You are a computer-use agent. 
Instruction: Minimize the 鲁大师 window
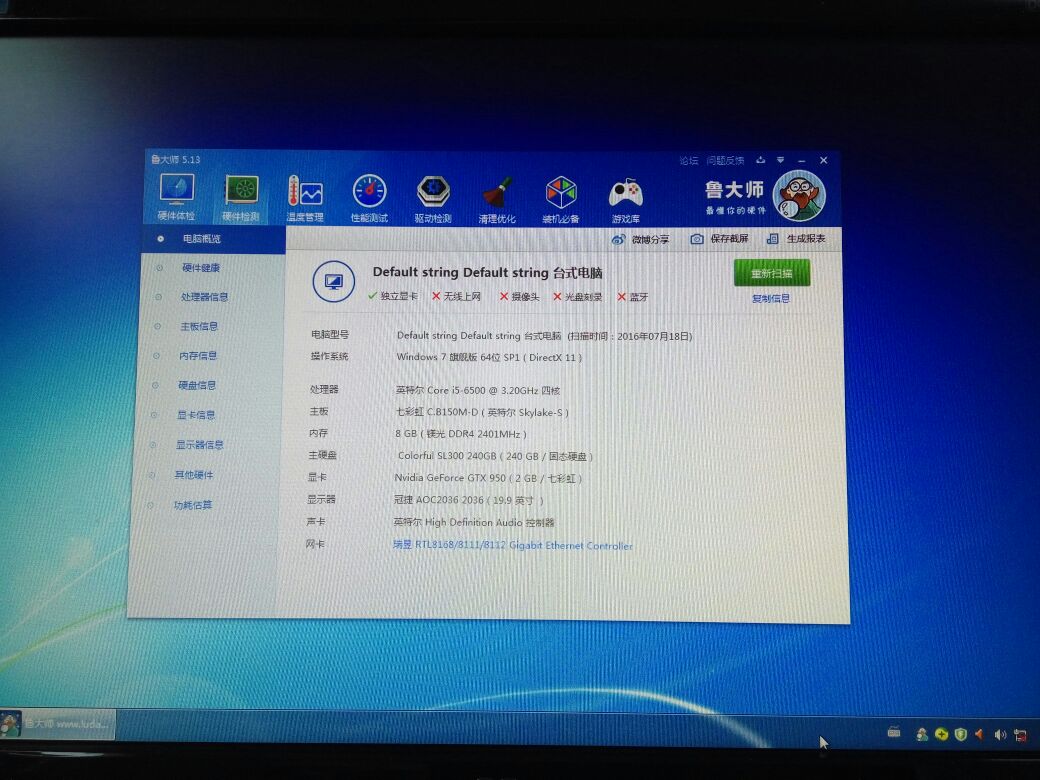click(x=802, y=161)
